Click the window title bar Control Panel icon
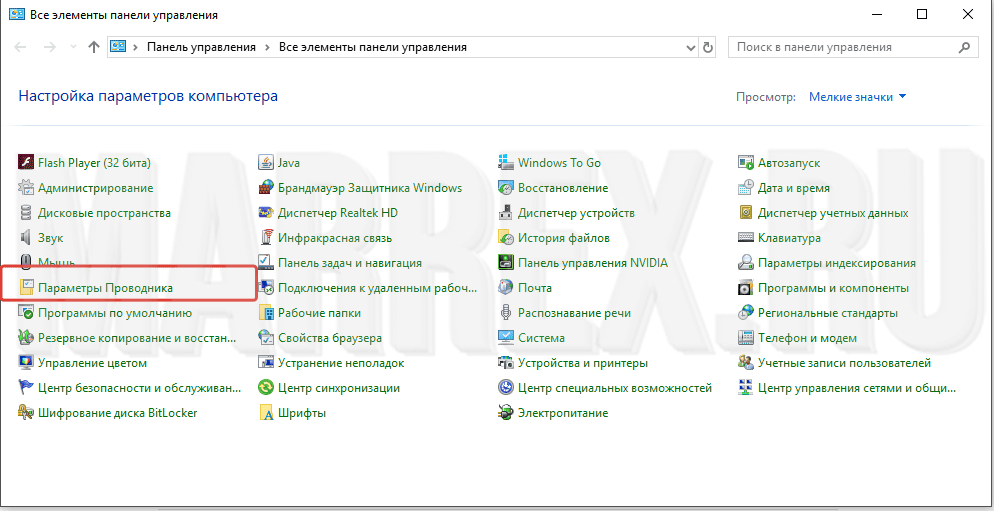The height and width of the screenshot is (511, 994). (x=16, y=15)
